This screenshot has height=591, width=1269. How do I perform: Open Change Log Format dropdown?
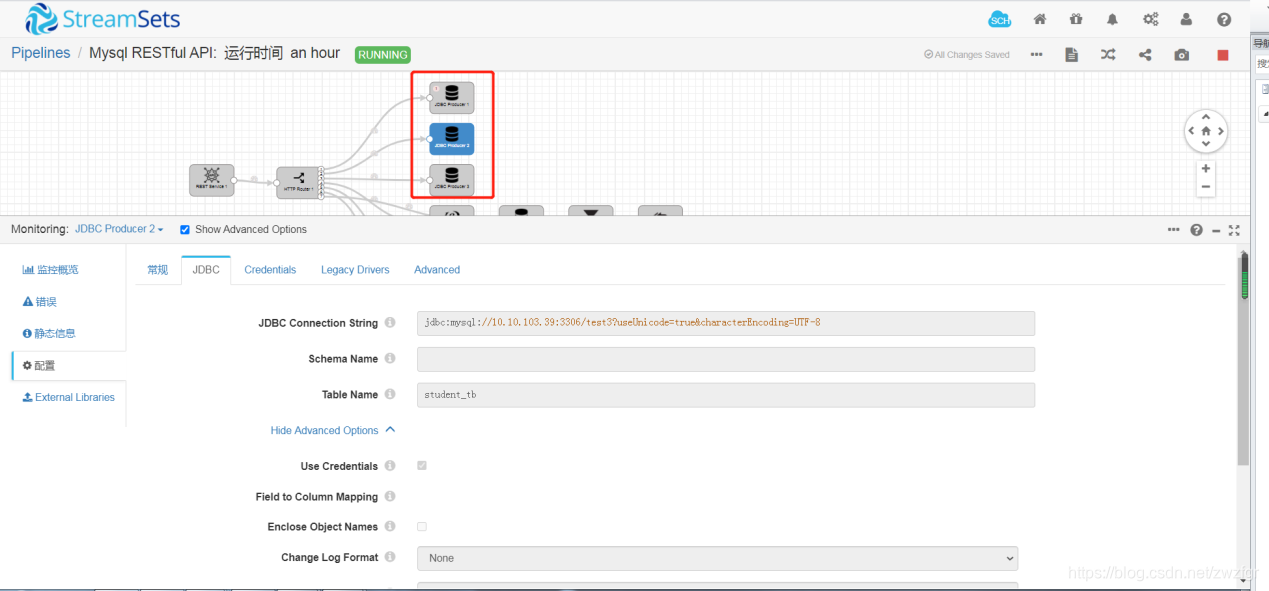coord(717,558)
